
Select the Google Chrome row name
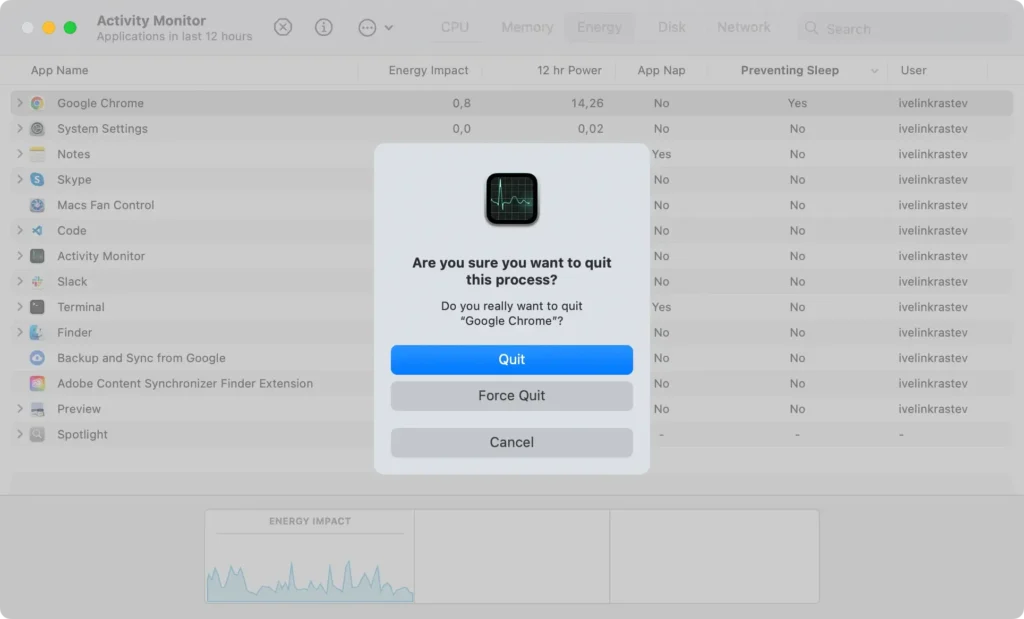100,103
